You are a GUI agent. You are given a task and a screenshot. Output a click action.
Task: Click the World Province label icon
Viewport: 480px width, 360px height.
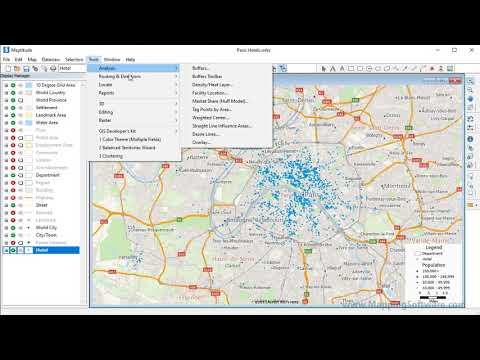21,100
